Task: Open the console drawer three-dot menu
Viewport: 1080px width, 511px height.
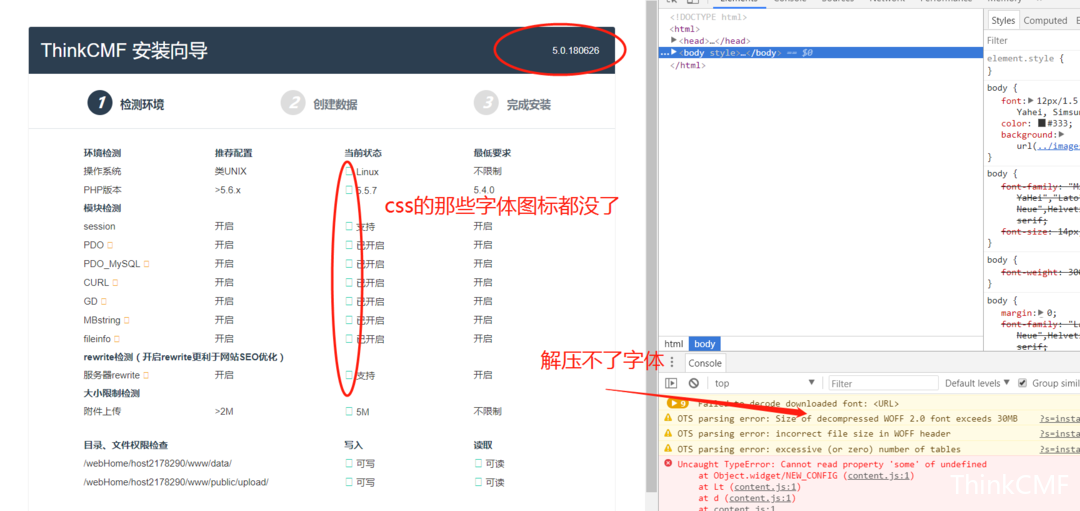Action: coord(673,363)
